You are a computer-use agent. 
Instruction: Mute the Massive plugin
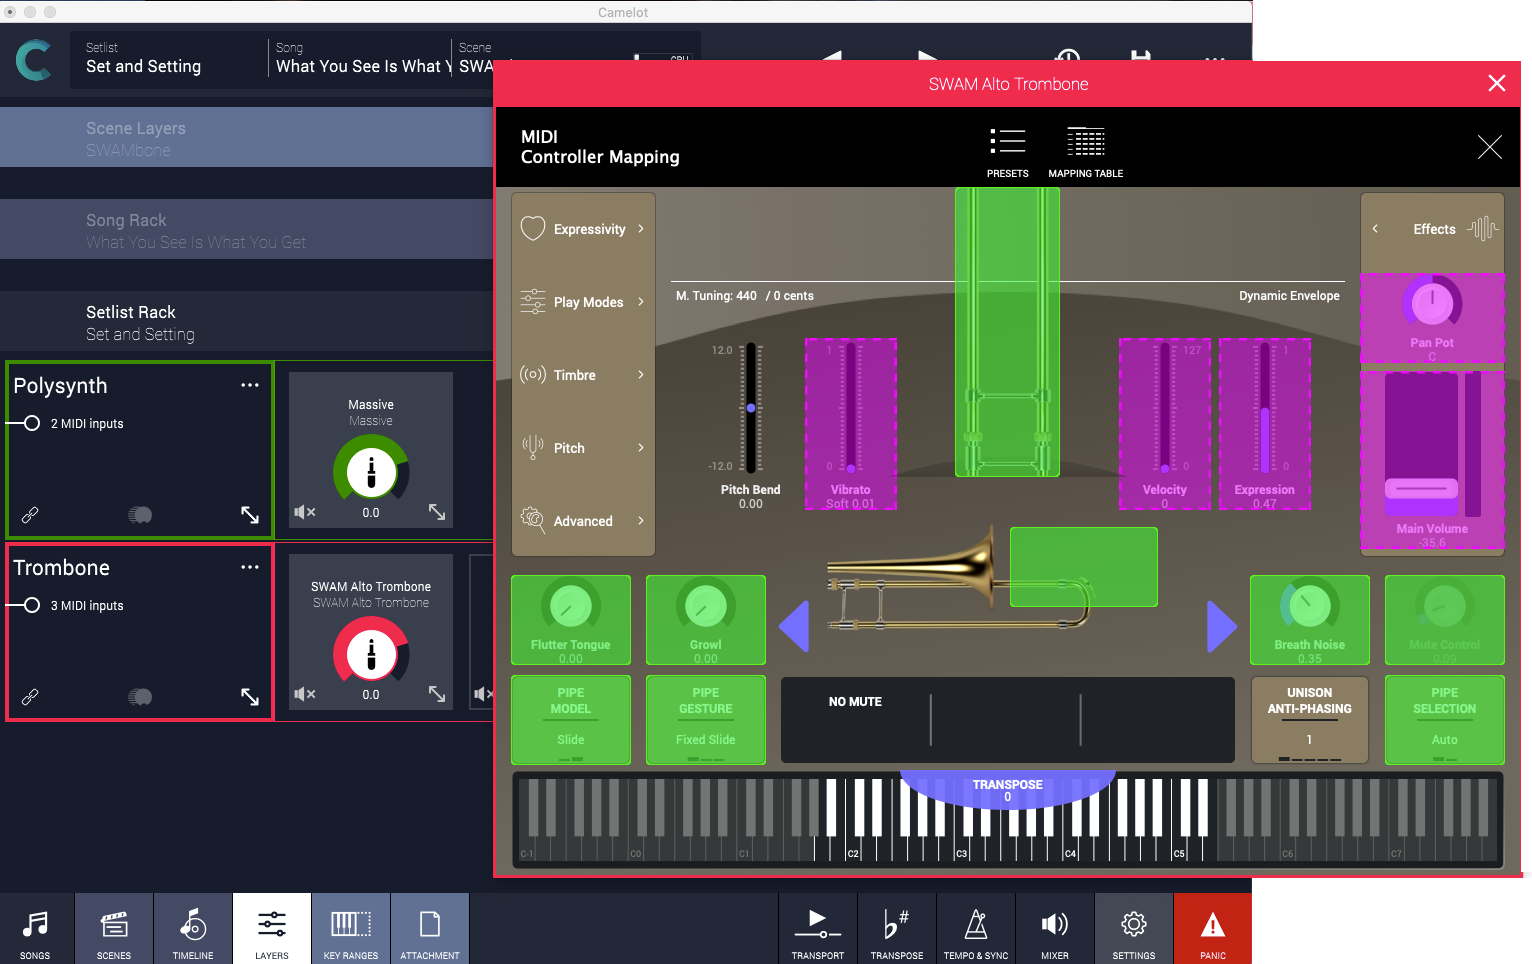305,511
